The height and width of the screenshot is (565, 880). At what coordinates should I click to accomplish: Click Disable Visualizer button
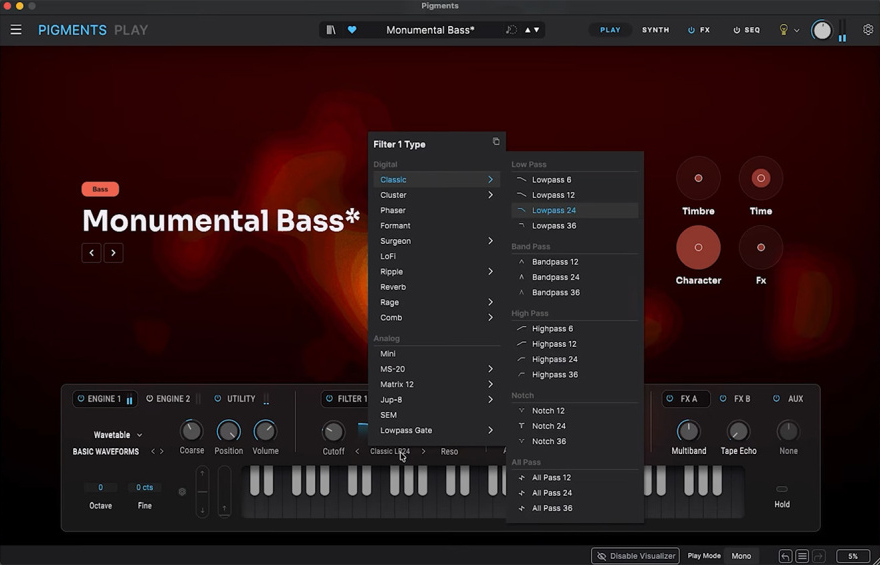pos(635,556)
